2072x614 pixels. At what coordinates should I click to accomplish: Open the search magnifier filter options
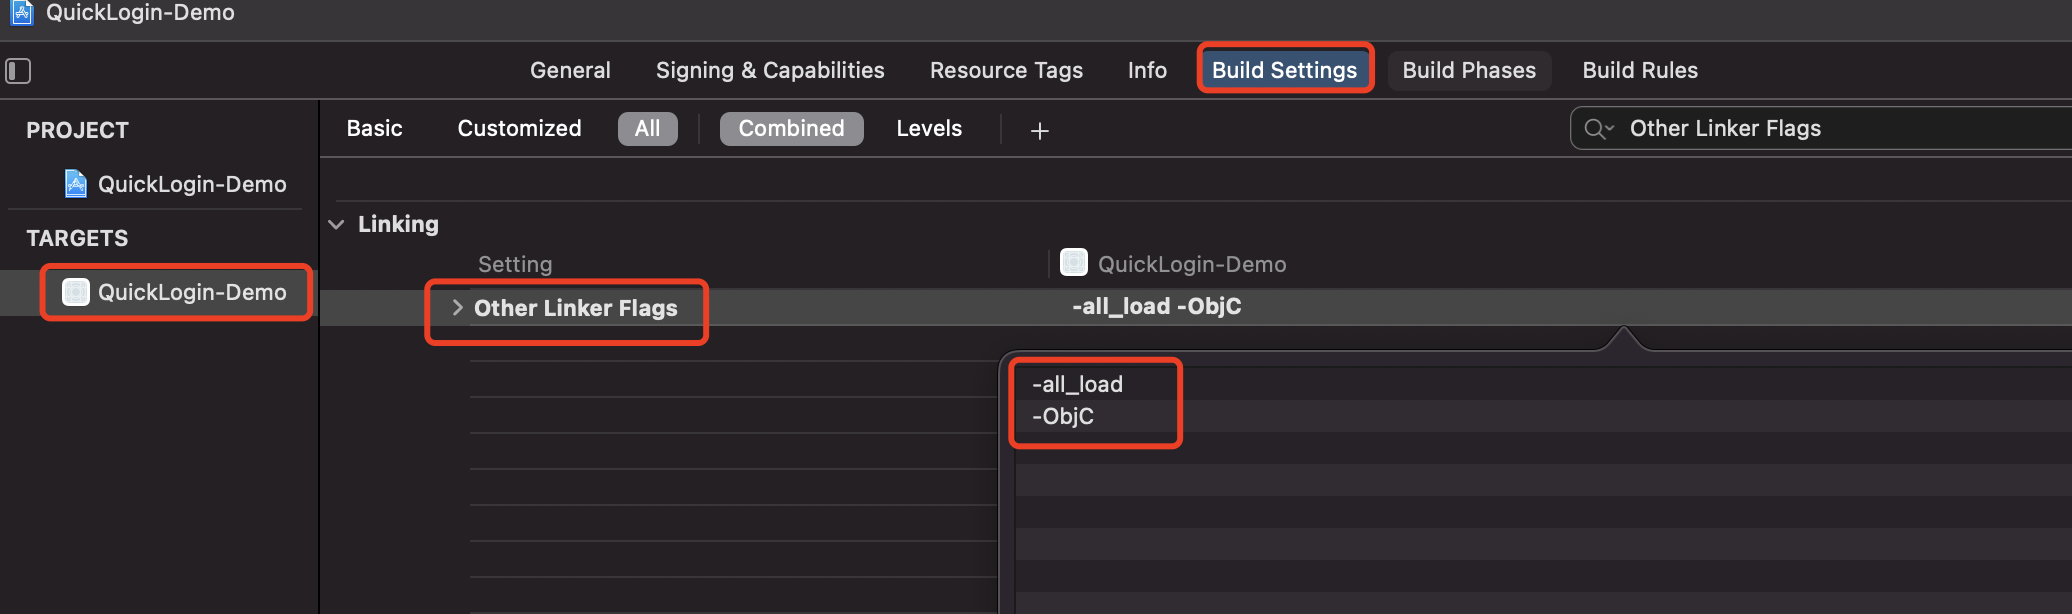pyautogui.click(x=1599, y=129)
